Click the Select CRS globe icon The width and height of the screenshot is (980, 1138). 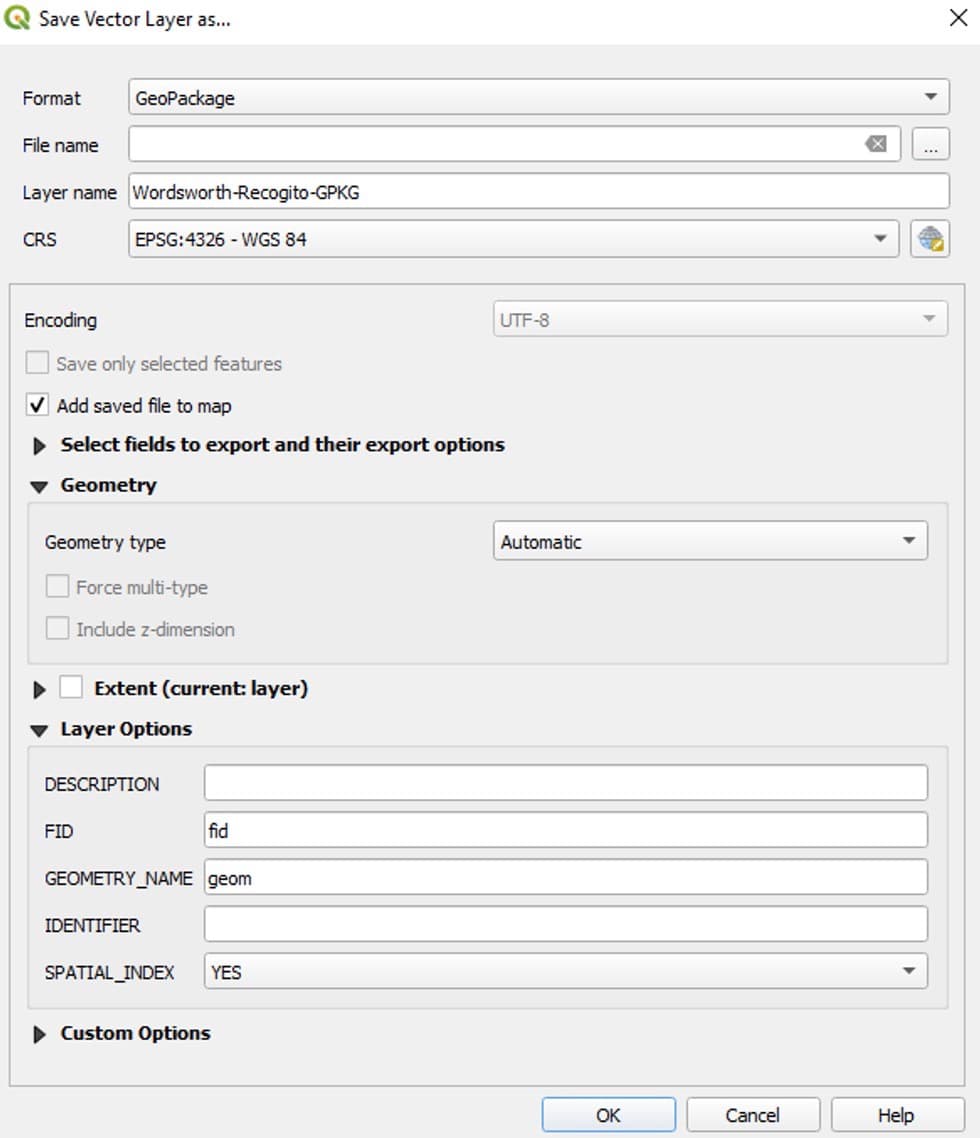point(929,239)
